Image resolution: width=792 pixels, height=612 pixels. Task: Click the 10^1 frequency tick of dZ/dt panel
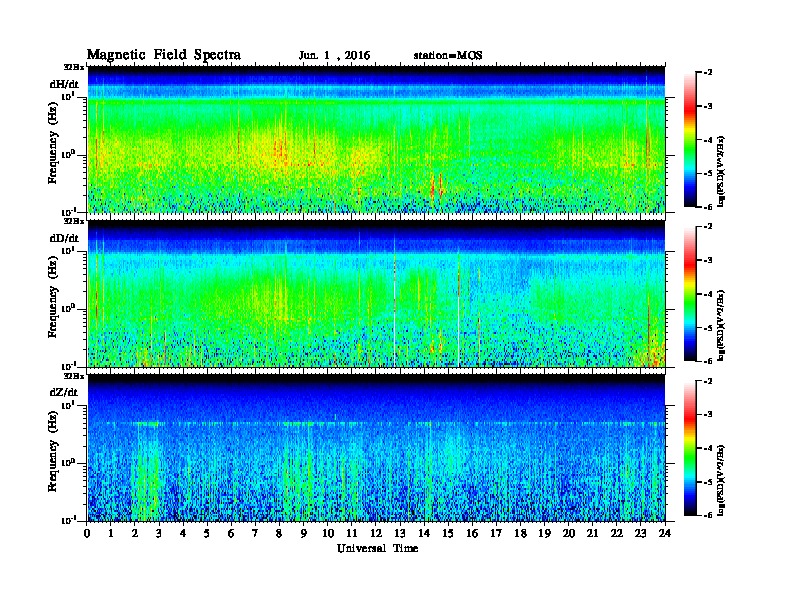pyautogui.click(x=69, y=405)
